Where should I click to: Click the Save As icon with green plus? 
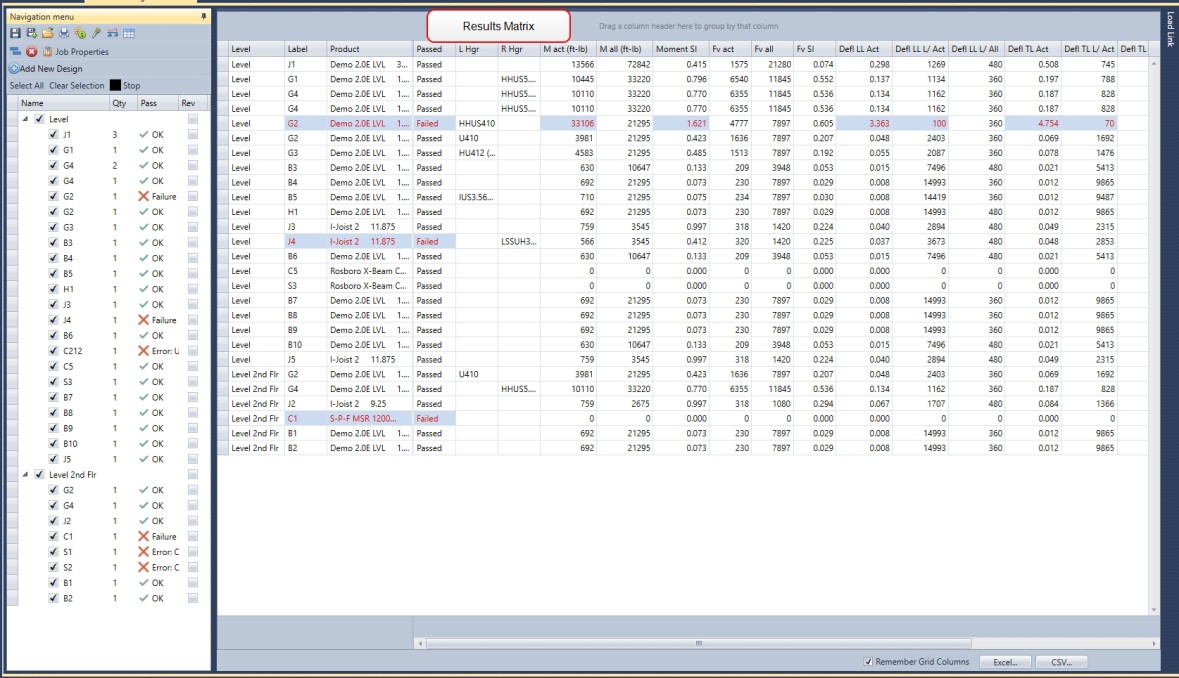pos(32,33)
